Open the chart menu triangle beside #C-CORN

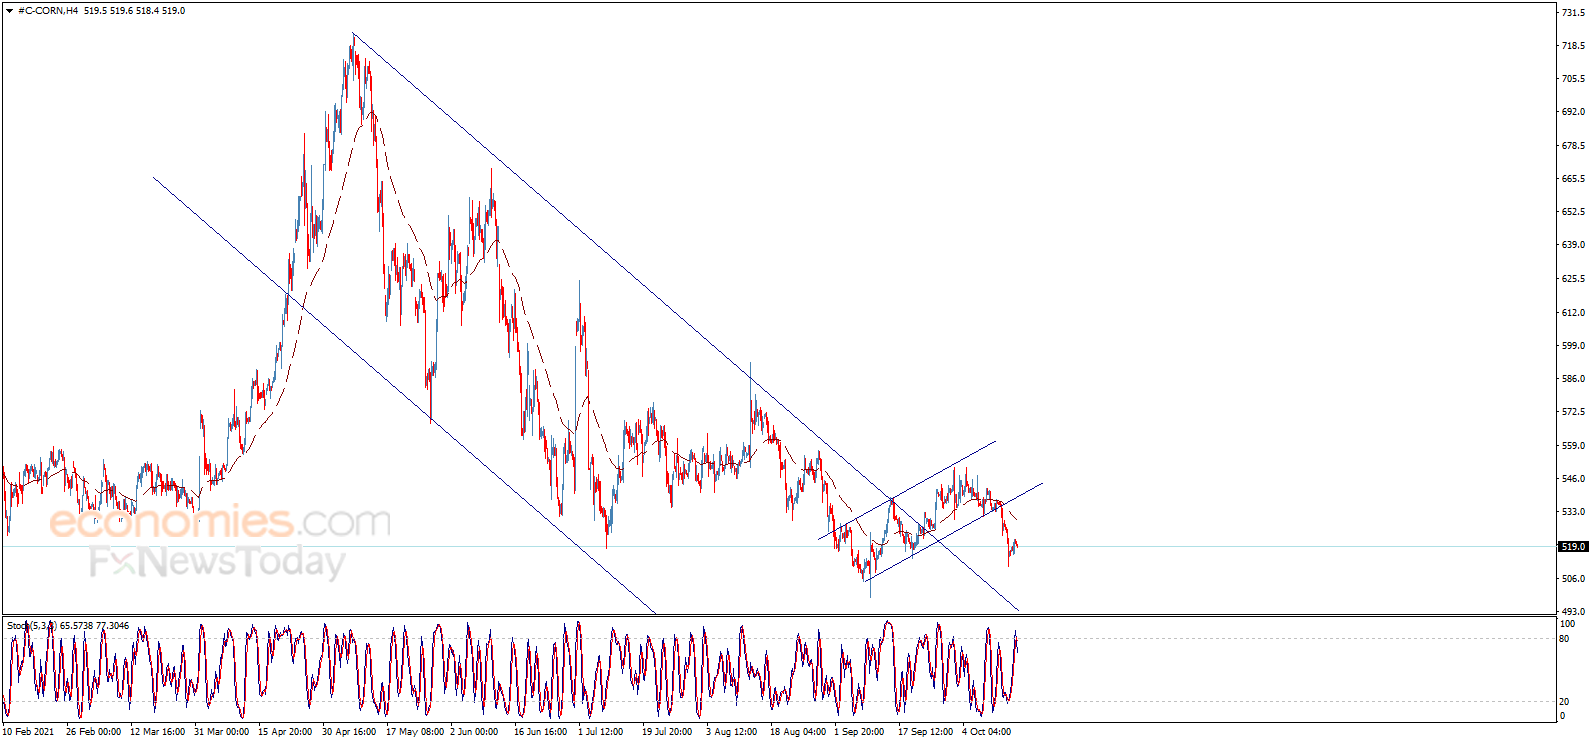9,11
